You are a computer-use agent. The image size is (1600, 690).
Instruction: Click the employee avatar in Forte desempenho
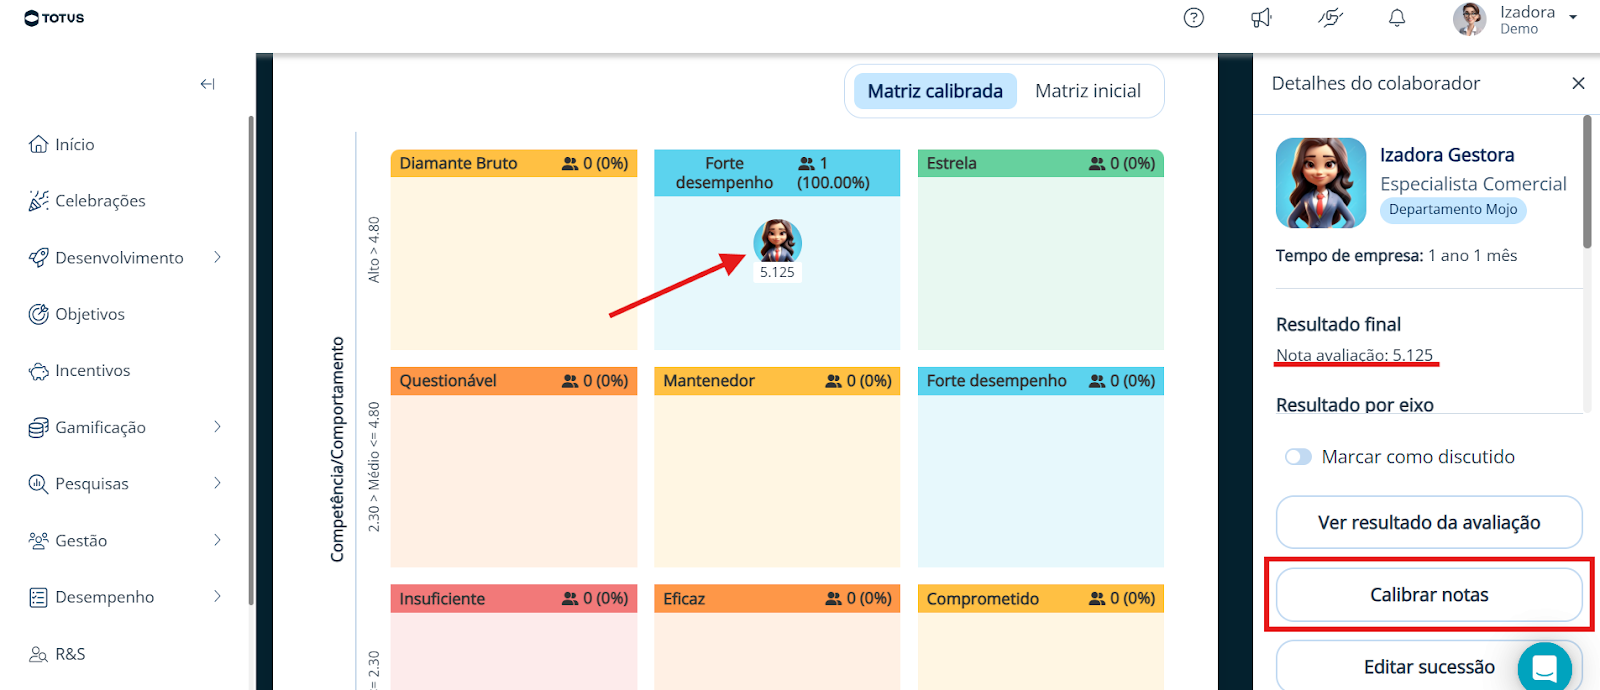(777, 242)
